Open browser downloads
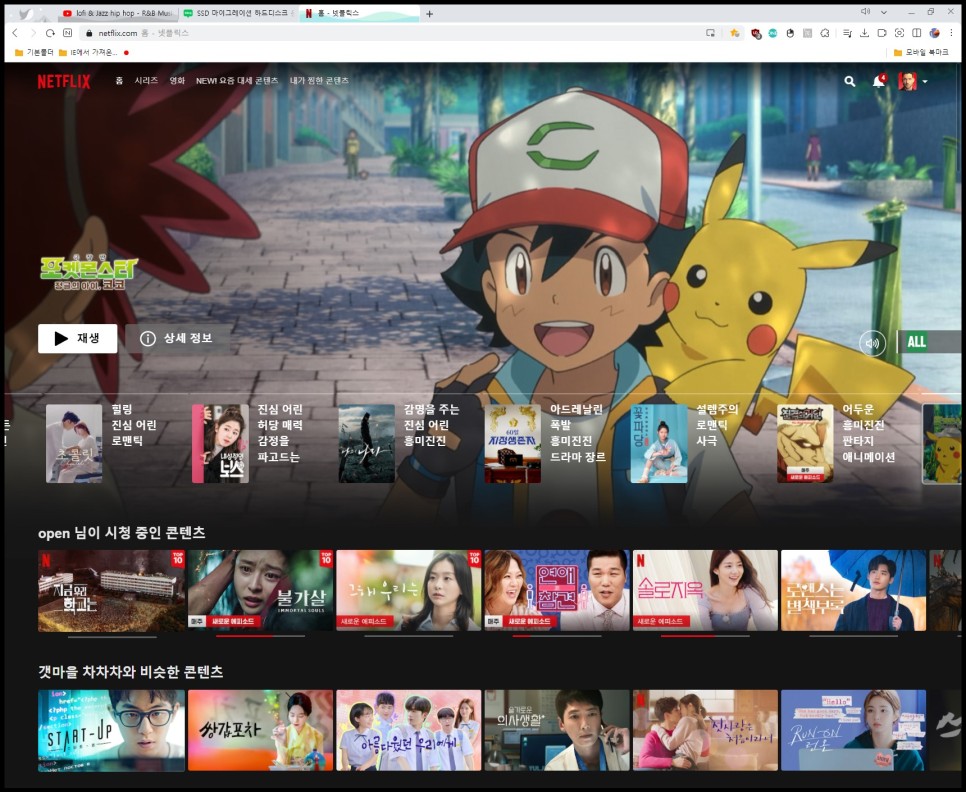The height and width of the screenshot is (792, 966). click(864, 33)
